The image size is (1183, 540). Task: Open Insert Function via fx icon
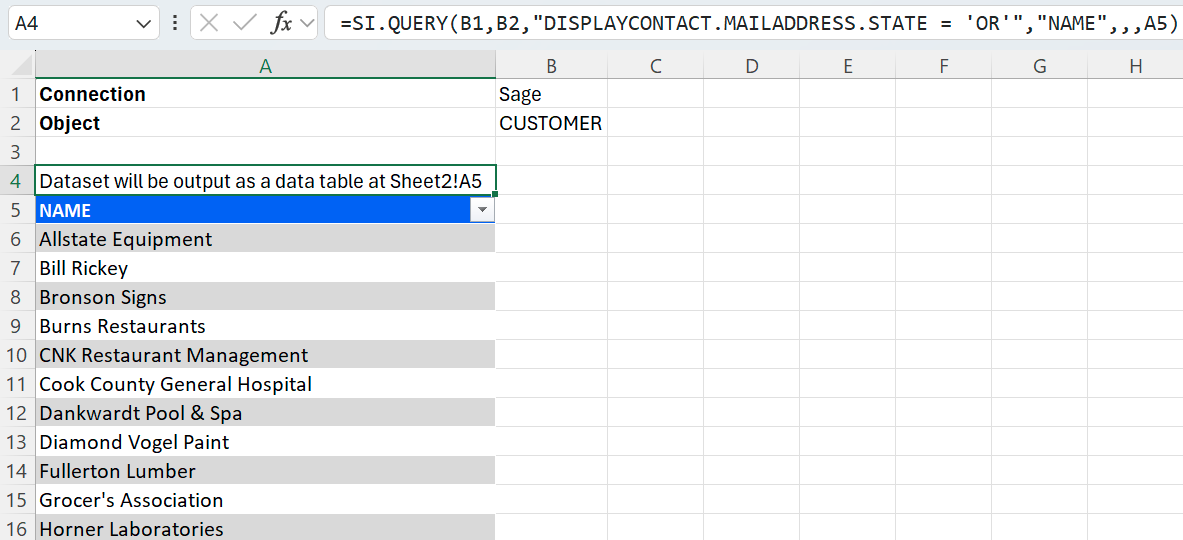(282, 23)
